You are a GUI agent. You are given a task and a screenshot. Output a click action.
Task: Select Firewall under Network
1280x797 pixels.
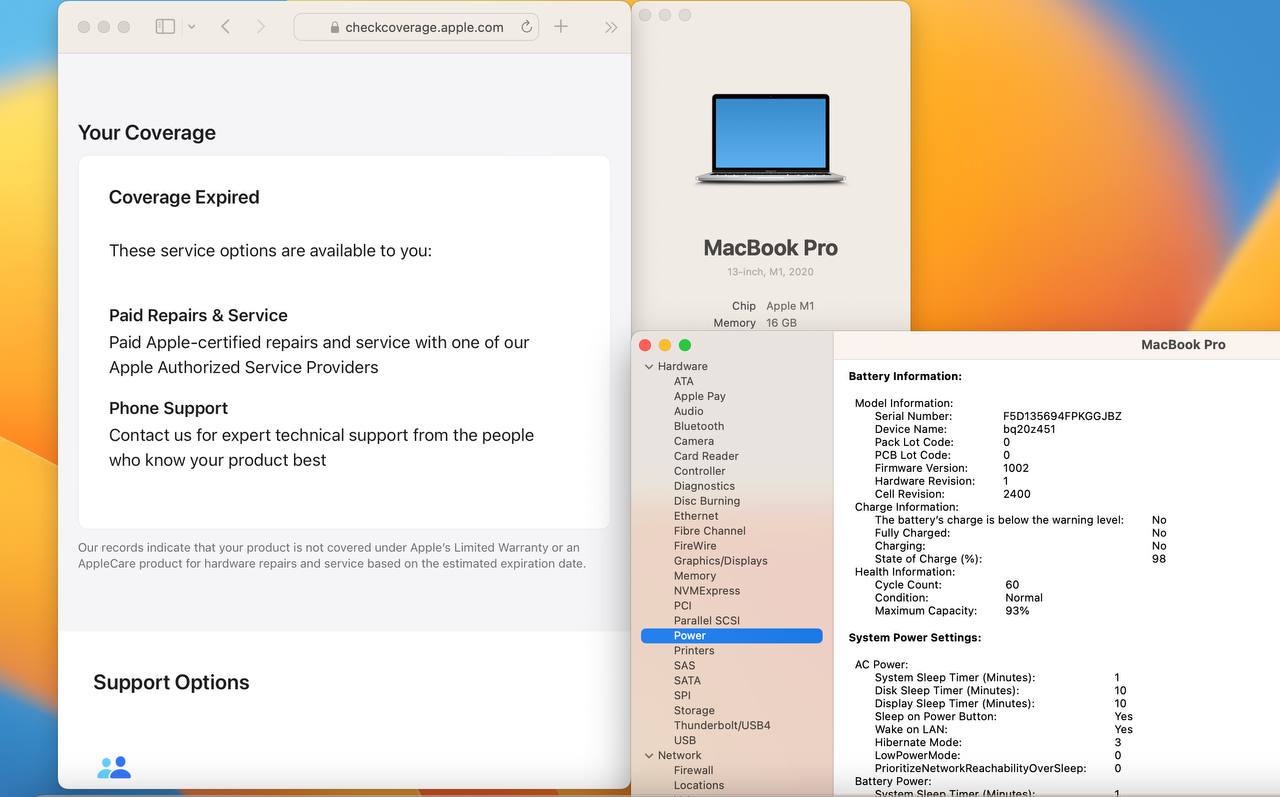coord(693,771)
